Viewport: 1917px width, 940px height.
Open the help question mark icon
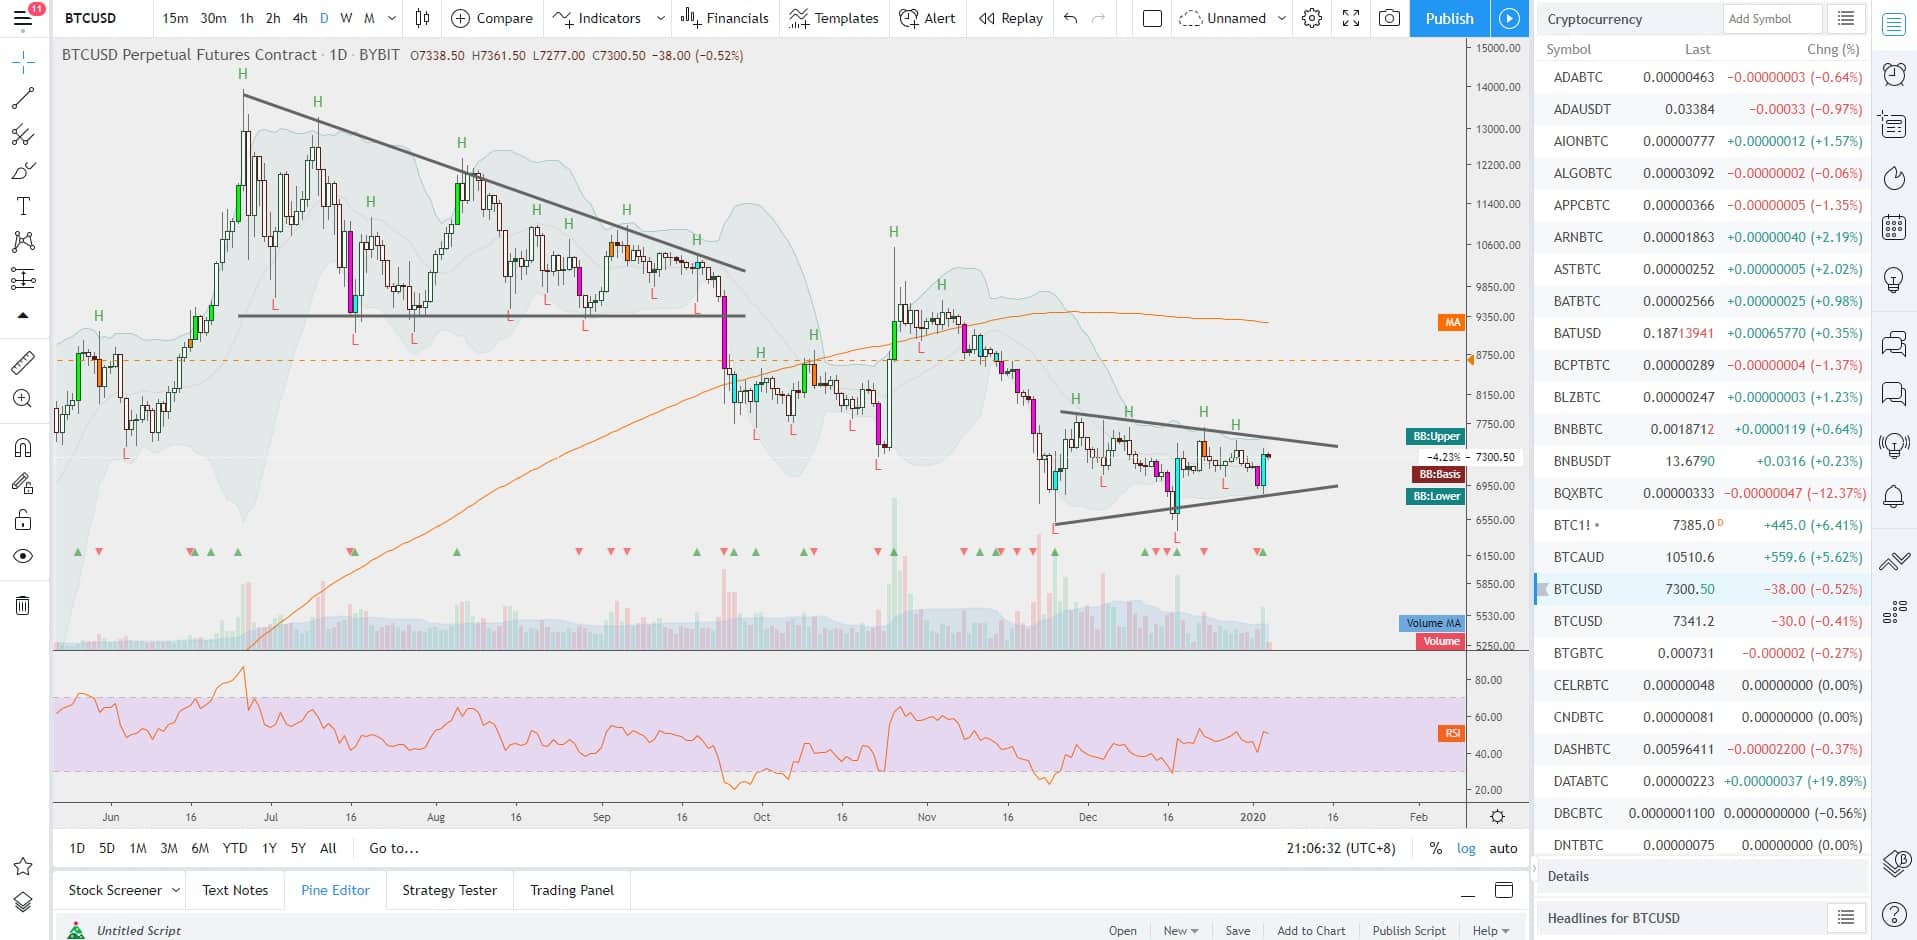point(1894,913)
